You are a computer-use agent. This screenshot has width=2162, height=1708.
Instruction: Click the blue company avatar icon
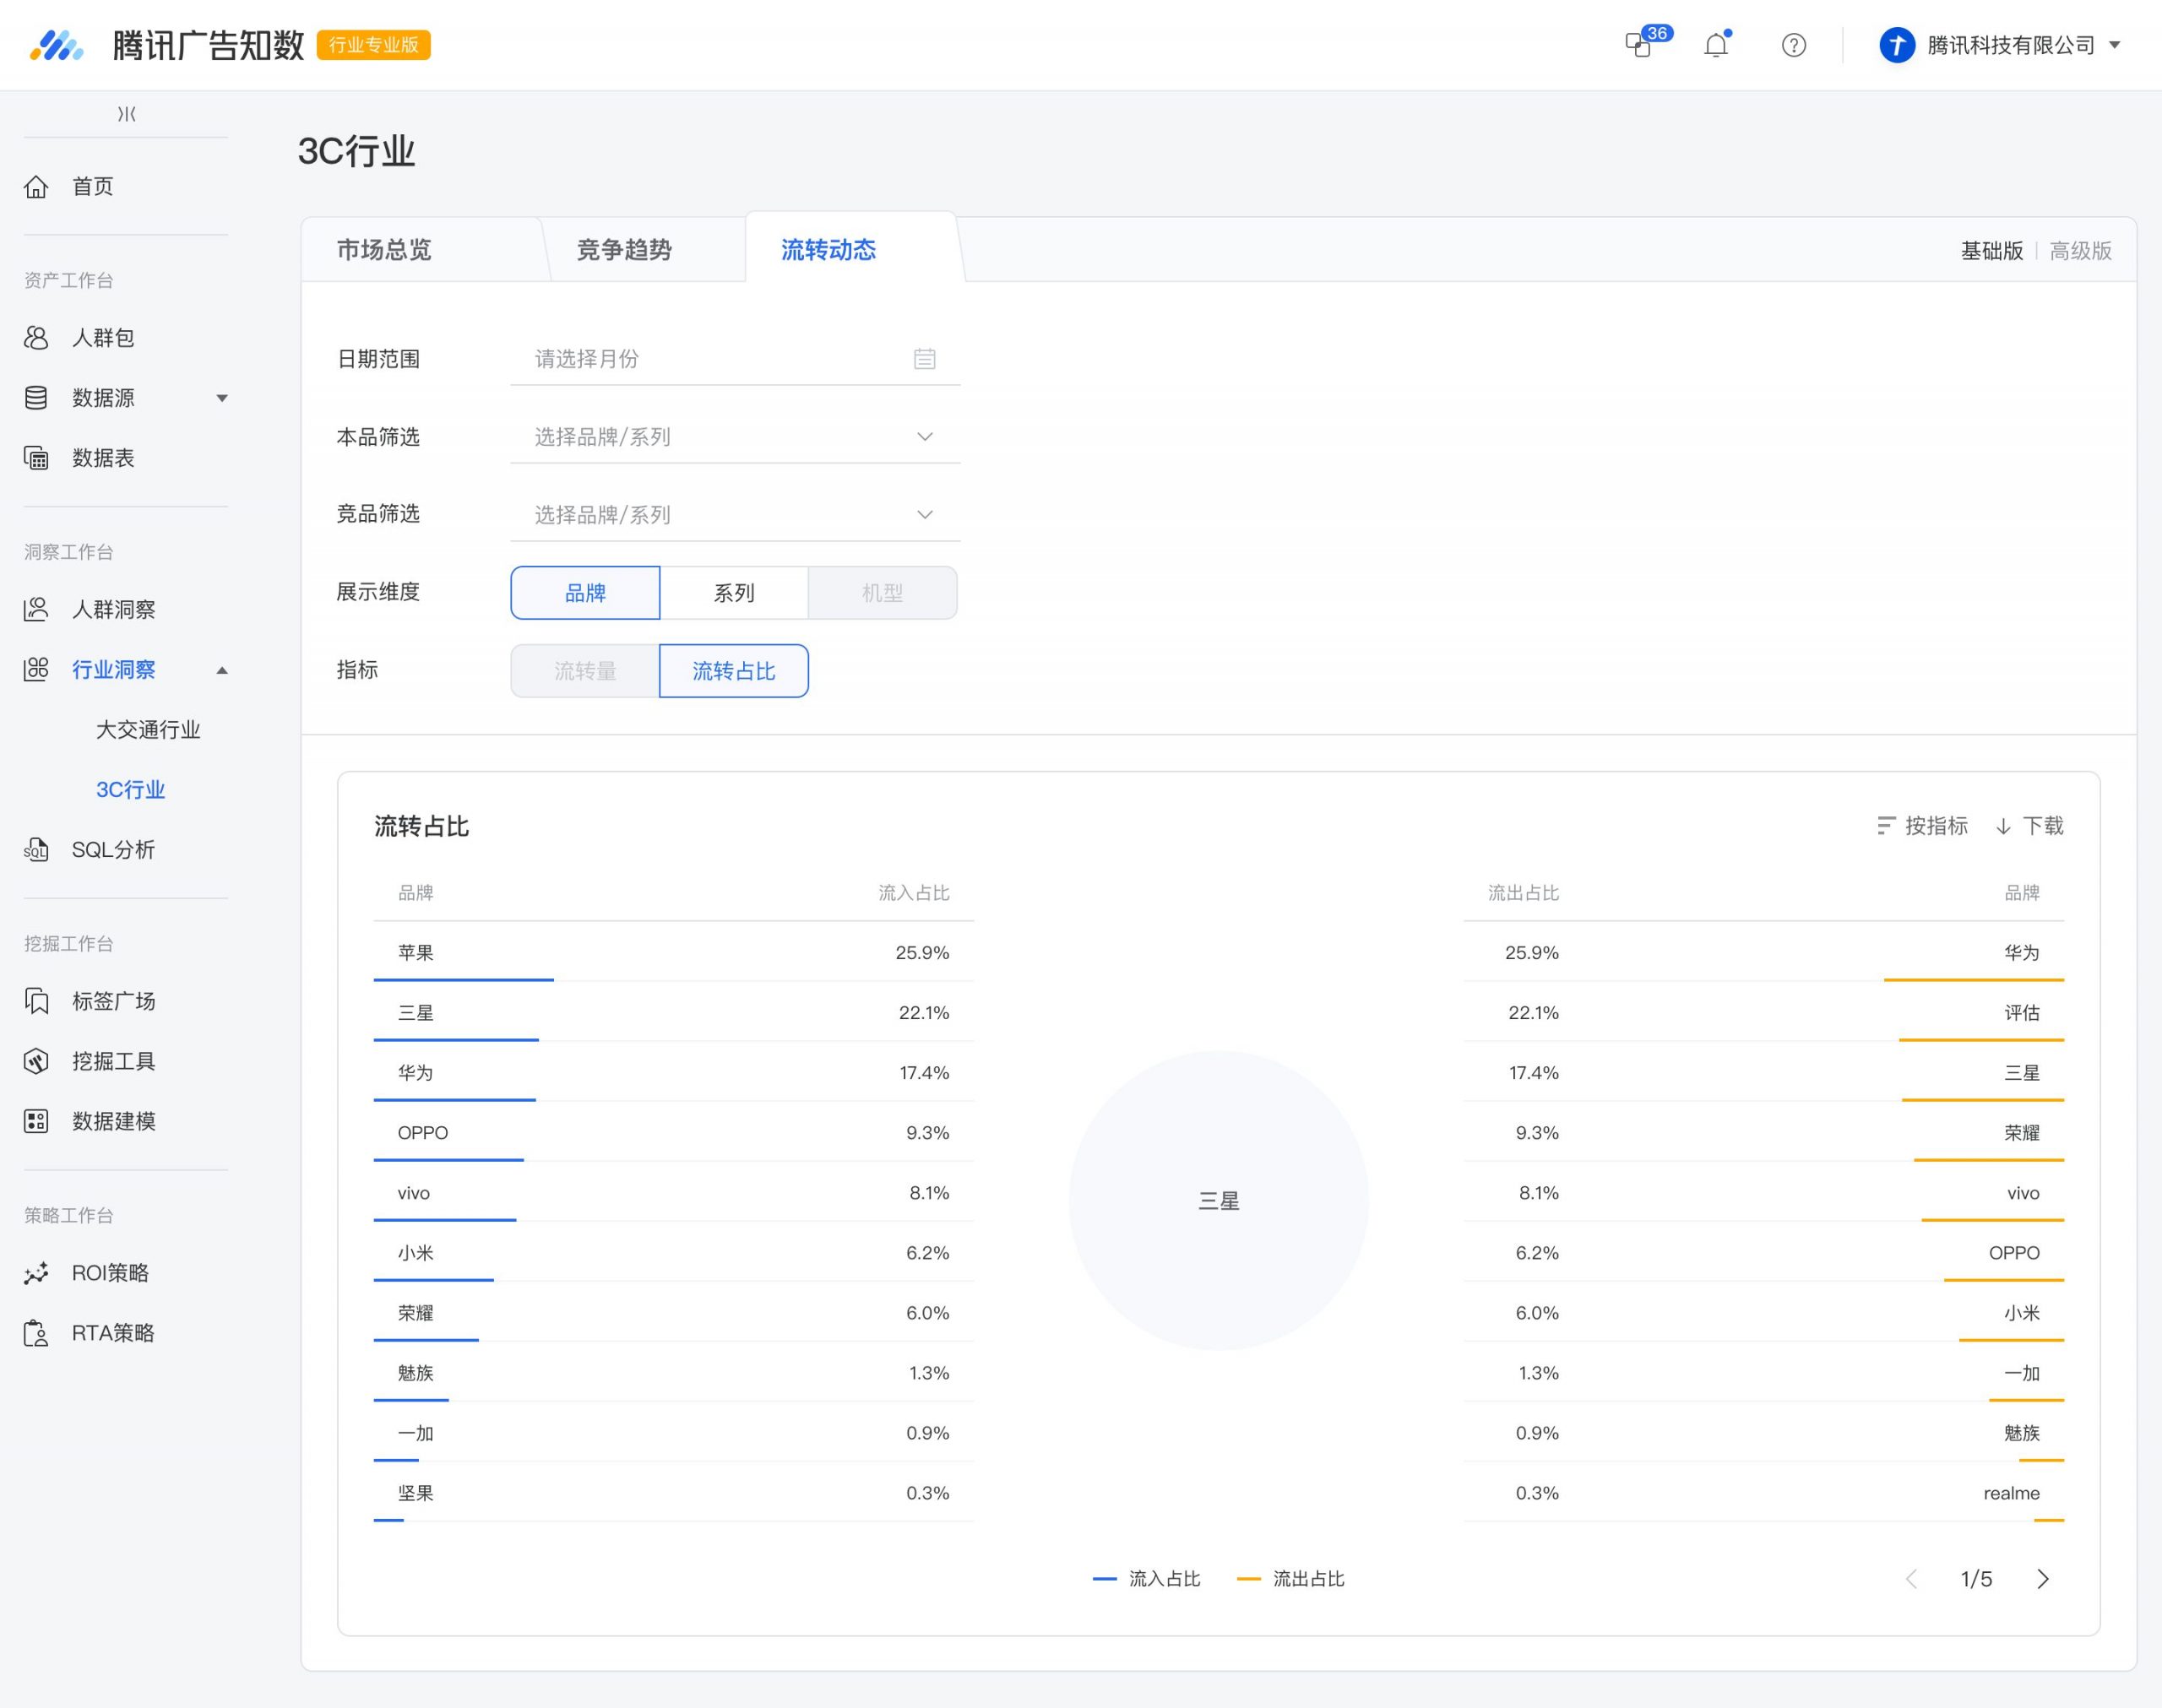[1897, 45]
